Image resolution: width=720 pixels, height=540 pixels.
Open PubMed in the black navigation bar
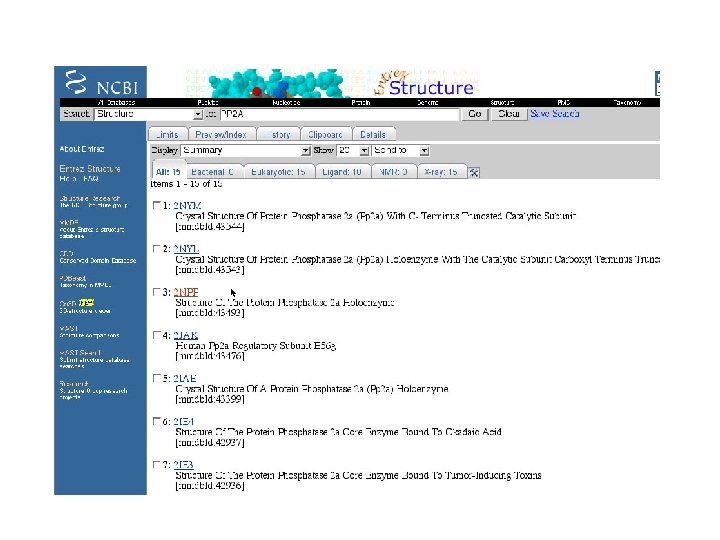pyautogui.click(x=208, y=102)
